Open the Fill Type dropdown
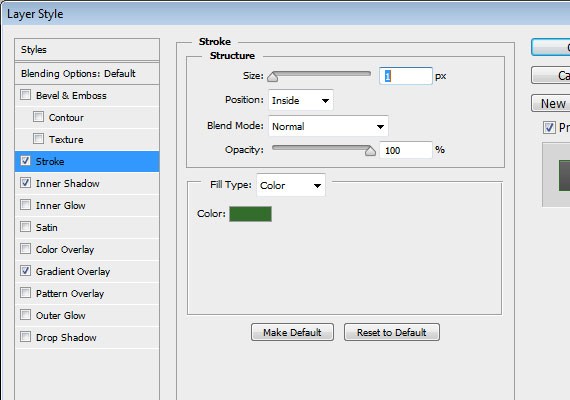This screenshot has height=400, width=570. click(x=291, y=185)
